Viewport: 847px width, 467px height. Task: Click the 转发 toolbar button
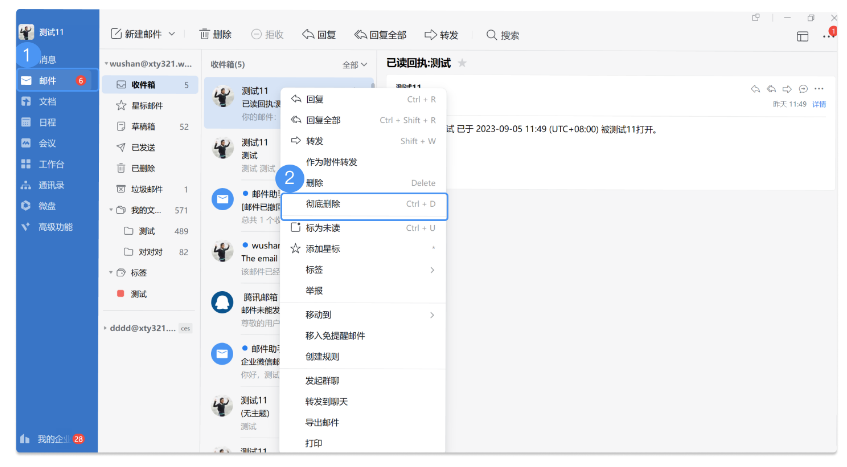(441, 35)
